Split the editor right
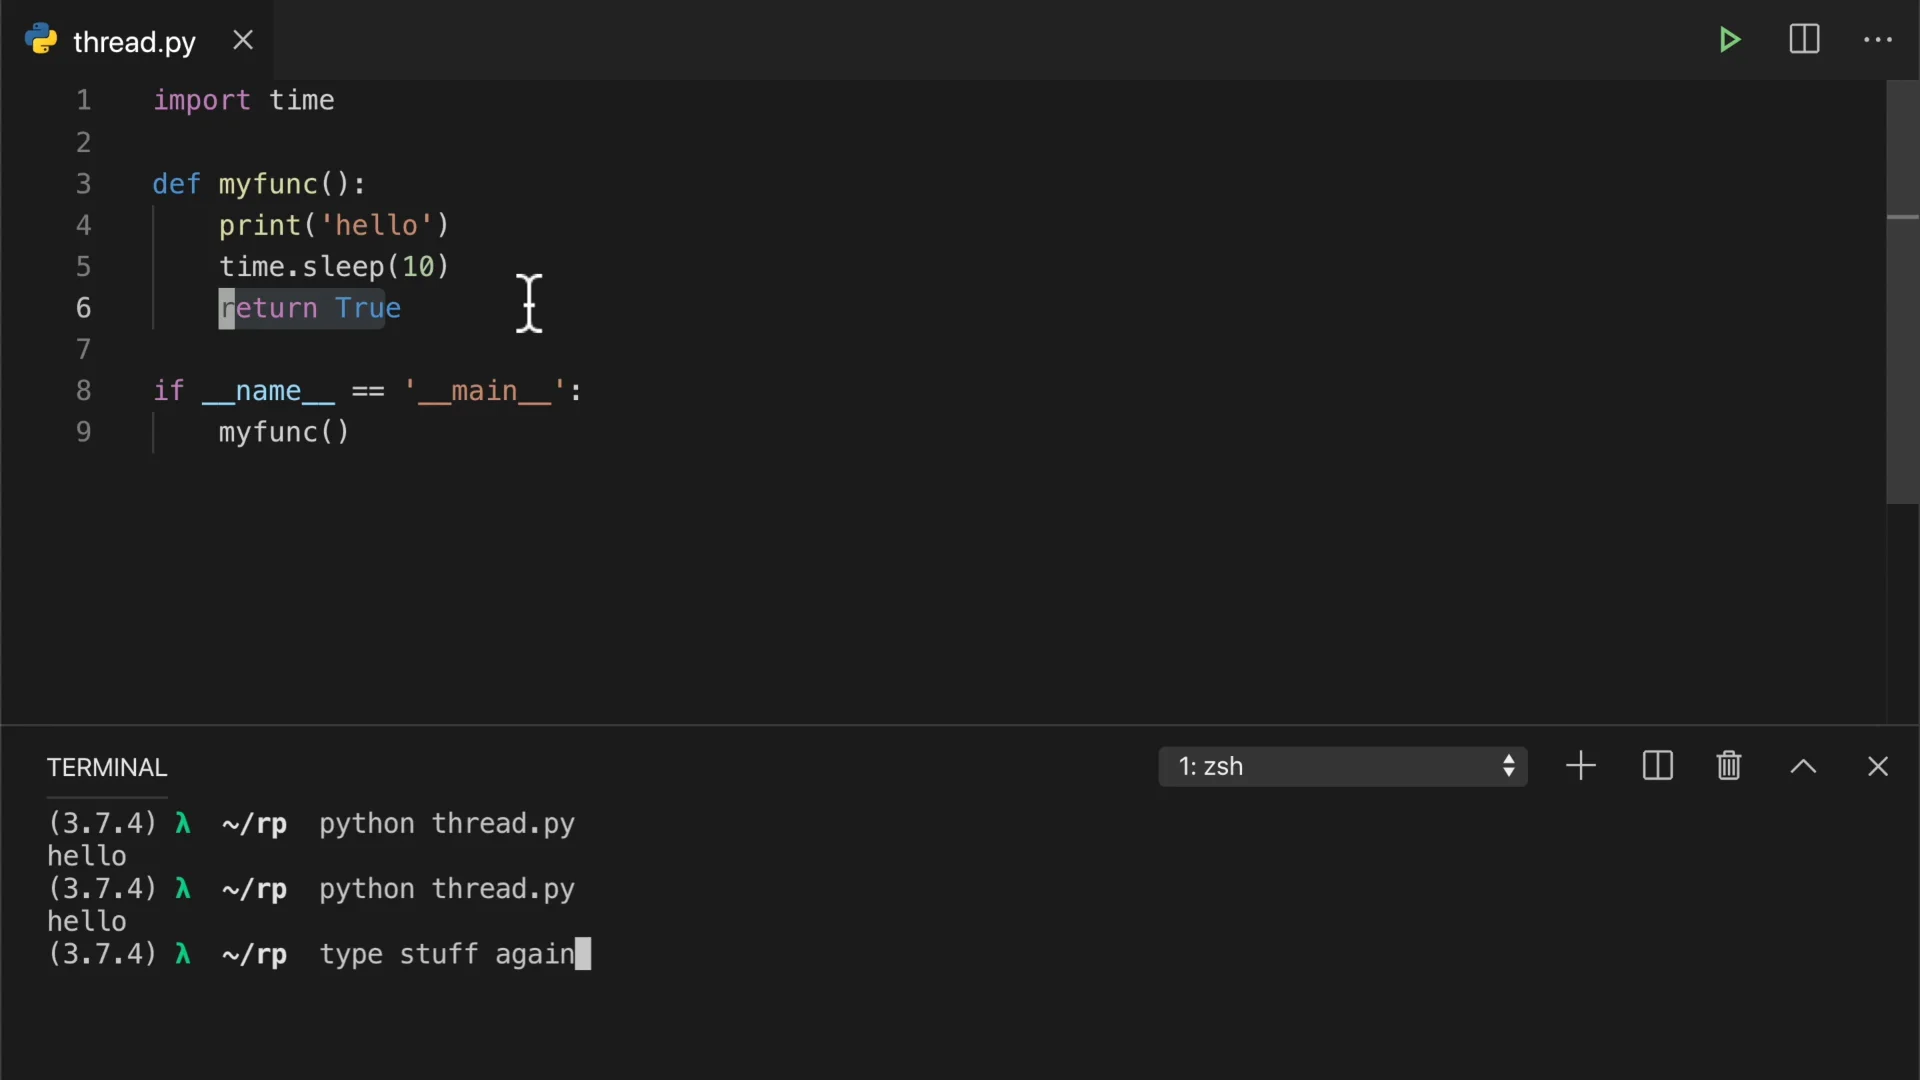Viewport: 1920px width, 1080px height. 1804,40
